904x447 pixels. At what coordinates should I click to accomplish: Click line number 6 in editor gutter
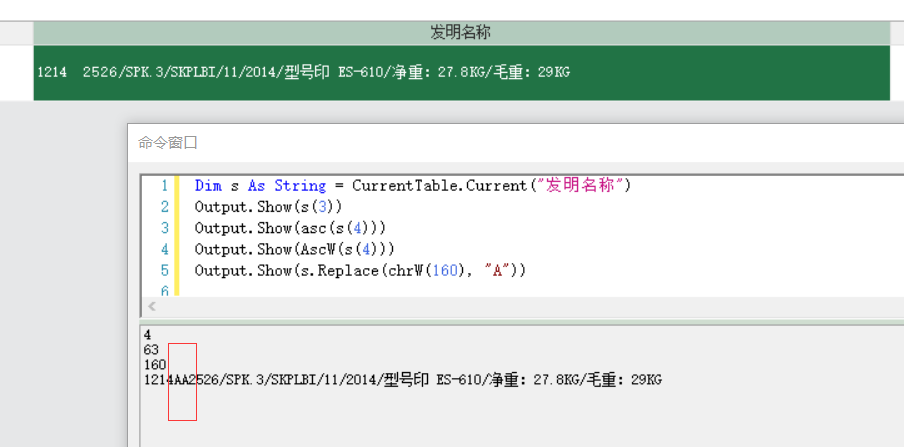[165, 291]
